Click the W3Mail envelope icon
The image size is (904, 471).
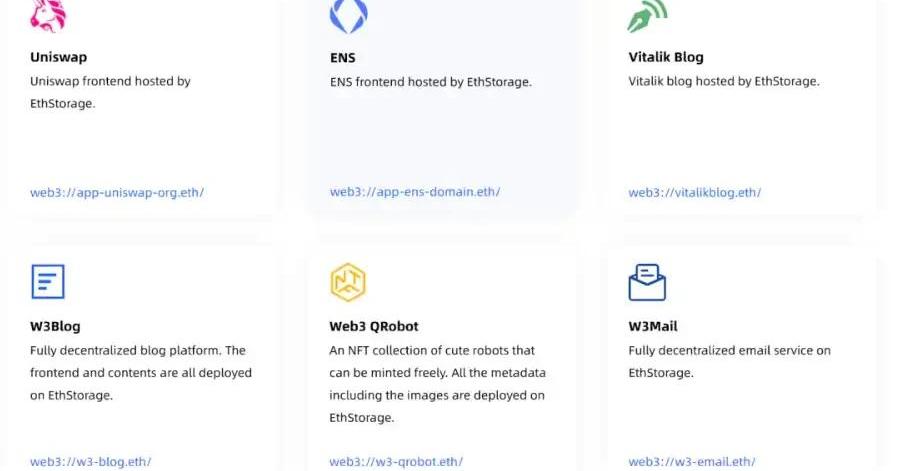pyautogui.click(x=647, y=282)
